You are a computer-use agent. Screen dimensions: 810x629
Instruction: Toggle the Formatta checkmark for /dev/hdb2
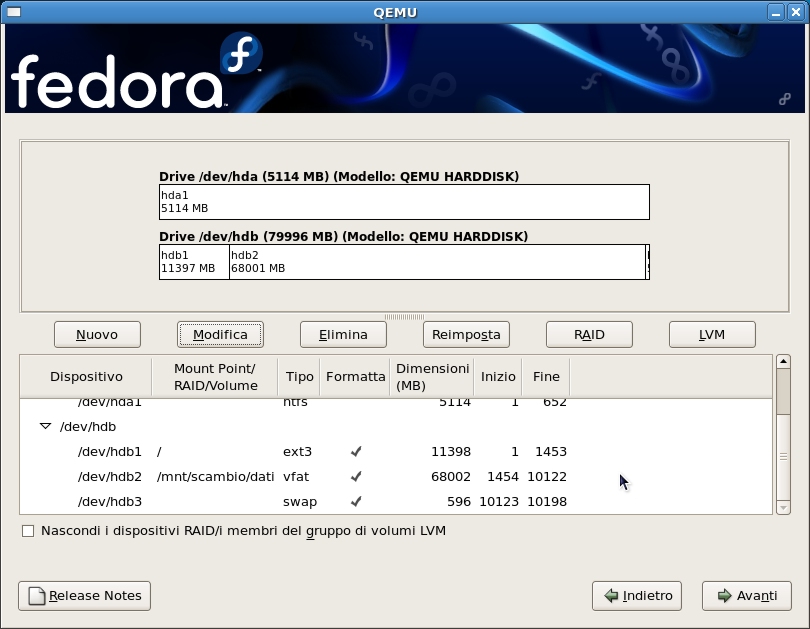[x=356, y=476]
